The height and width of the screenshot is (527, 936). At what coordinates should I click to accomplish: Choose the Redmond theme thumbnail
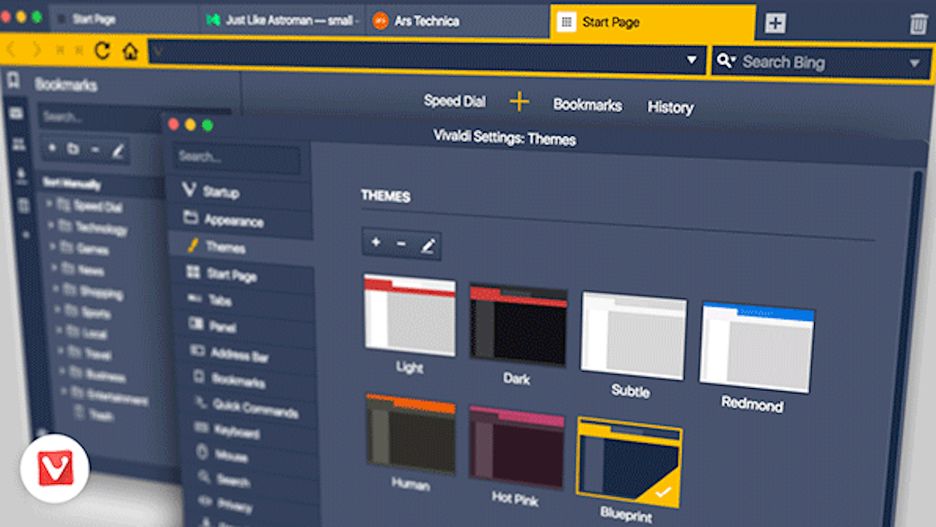click(x=757, y=347)
